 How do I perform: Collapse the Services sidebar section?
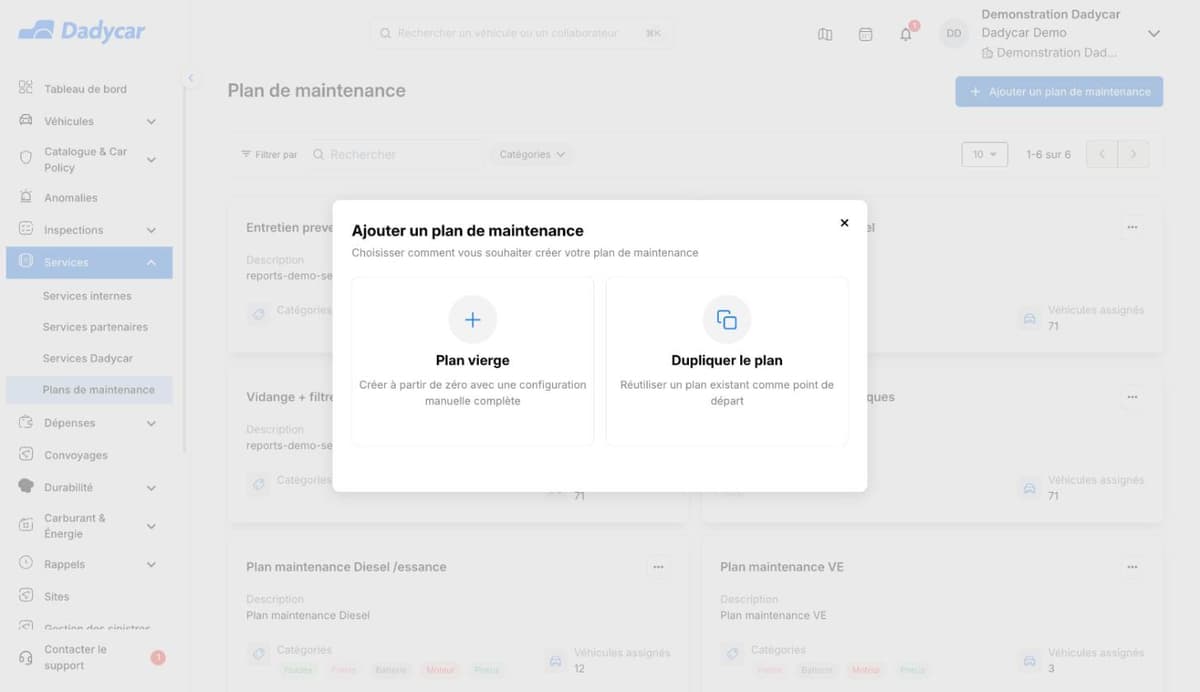[x=151, y=262]
